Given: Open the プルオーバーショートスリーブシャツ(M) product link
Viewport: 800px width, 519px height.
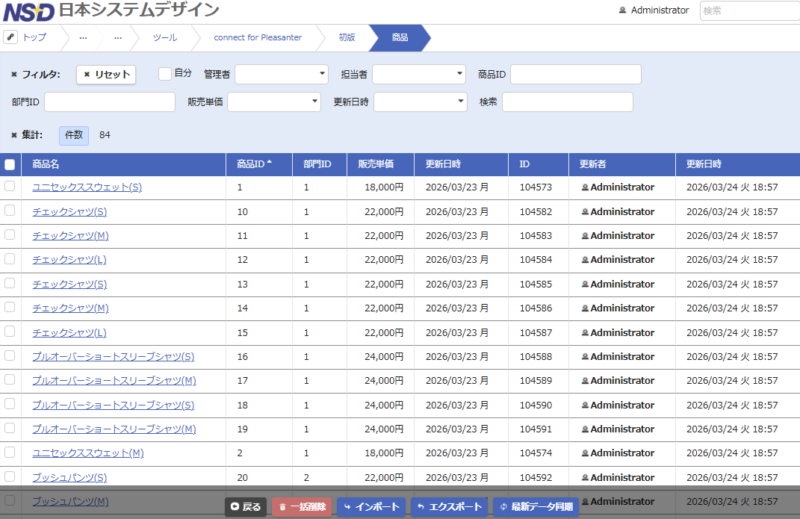Looking at the screenshot, I should click(x=114, y=380).
